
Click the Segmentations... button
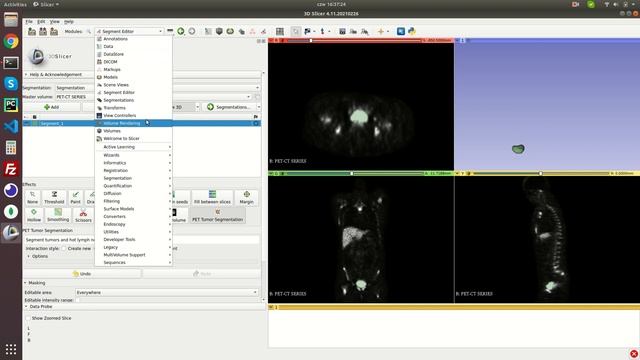tap(229, 107)
